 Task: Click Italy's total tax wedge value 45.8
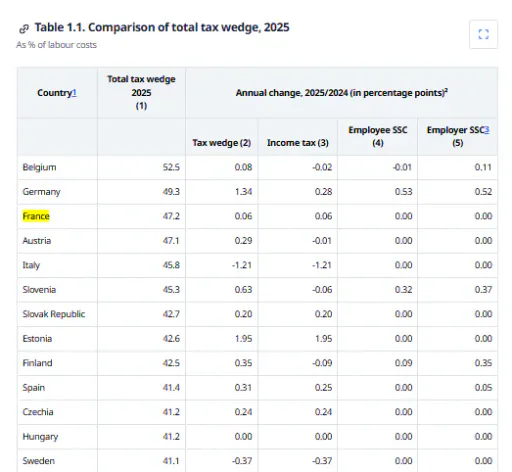coord(171,265)
